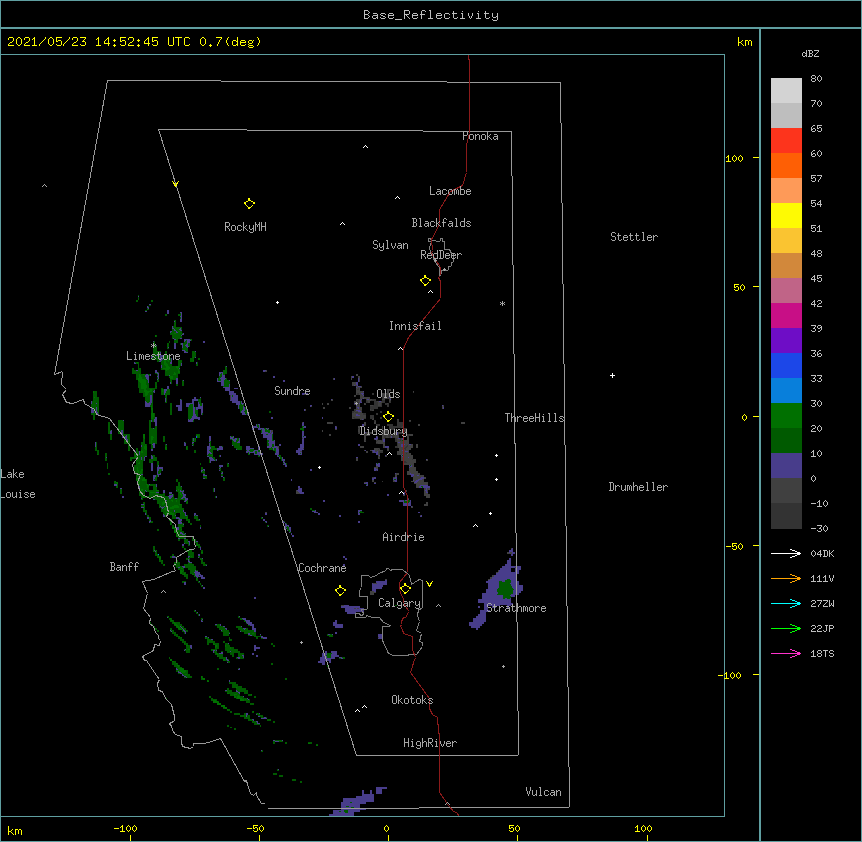Click the RockyMH label

[245, 227]
